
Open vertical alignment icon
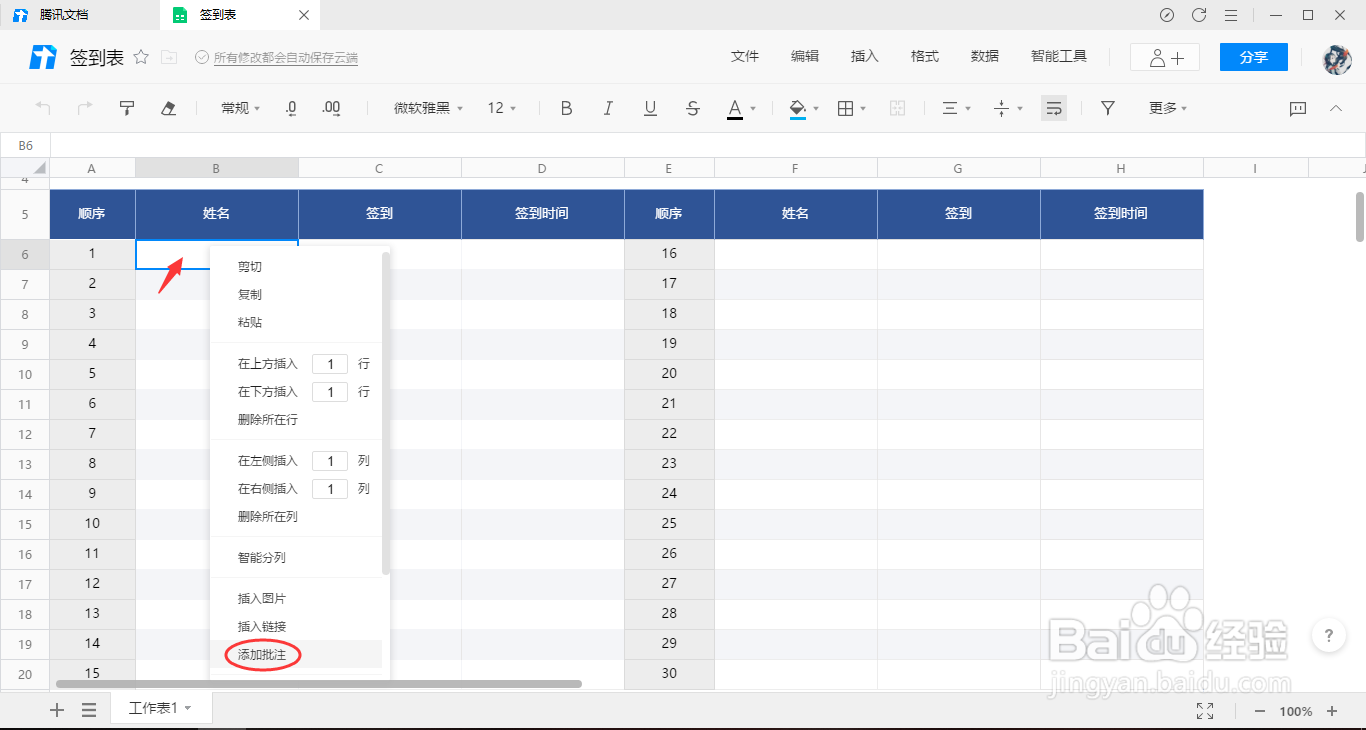[1002, 108]
